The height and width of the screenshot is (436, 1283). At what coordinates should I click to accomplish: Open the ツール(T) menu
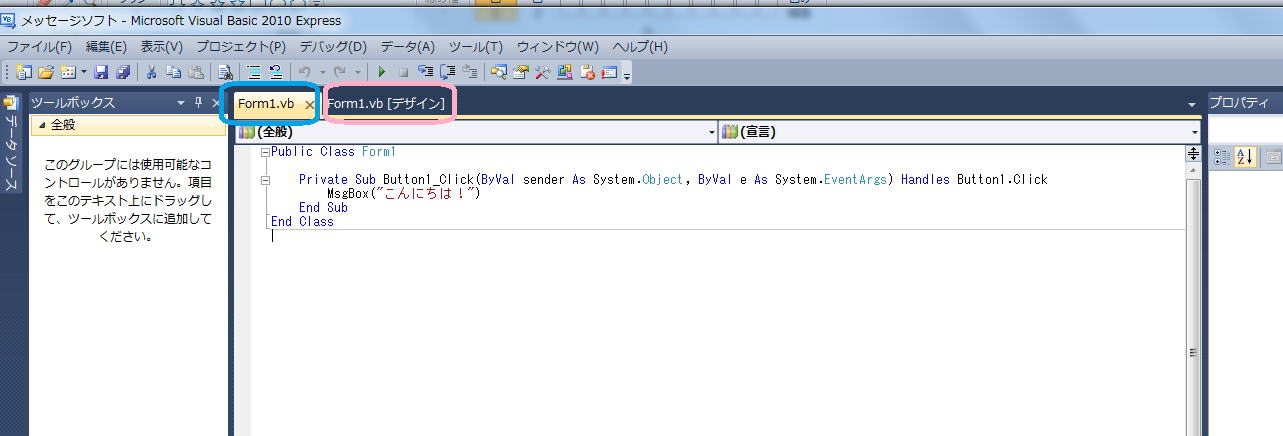click(x=475, y=47)
